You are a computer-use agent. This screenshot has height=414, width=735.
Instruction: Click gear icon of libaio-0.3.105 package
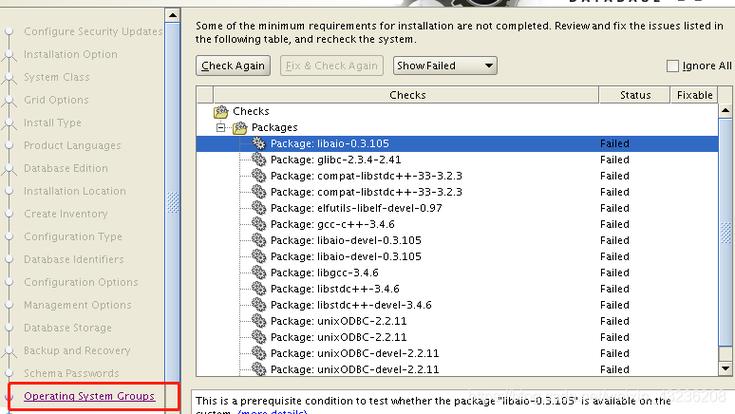259,143
